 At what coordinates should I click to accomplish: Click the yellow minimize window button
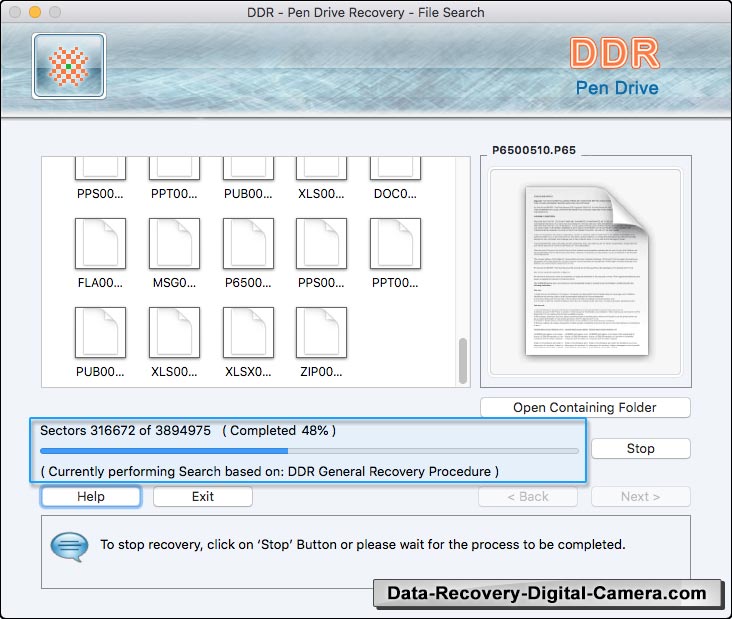click(35, 12)
